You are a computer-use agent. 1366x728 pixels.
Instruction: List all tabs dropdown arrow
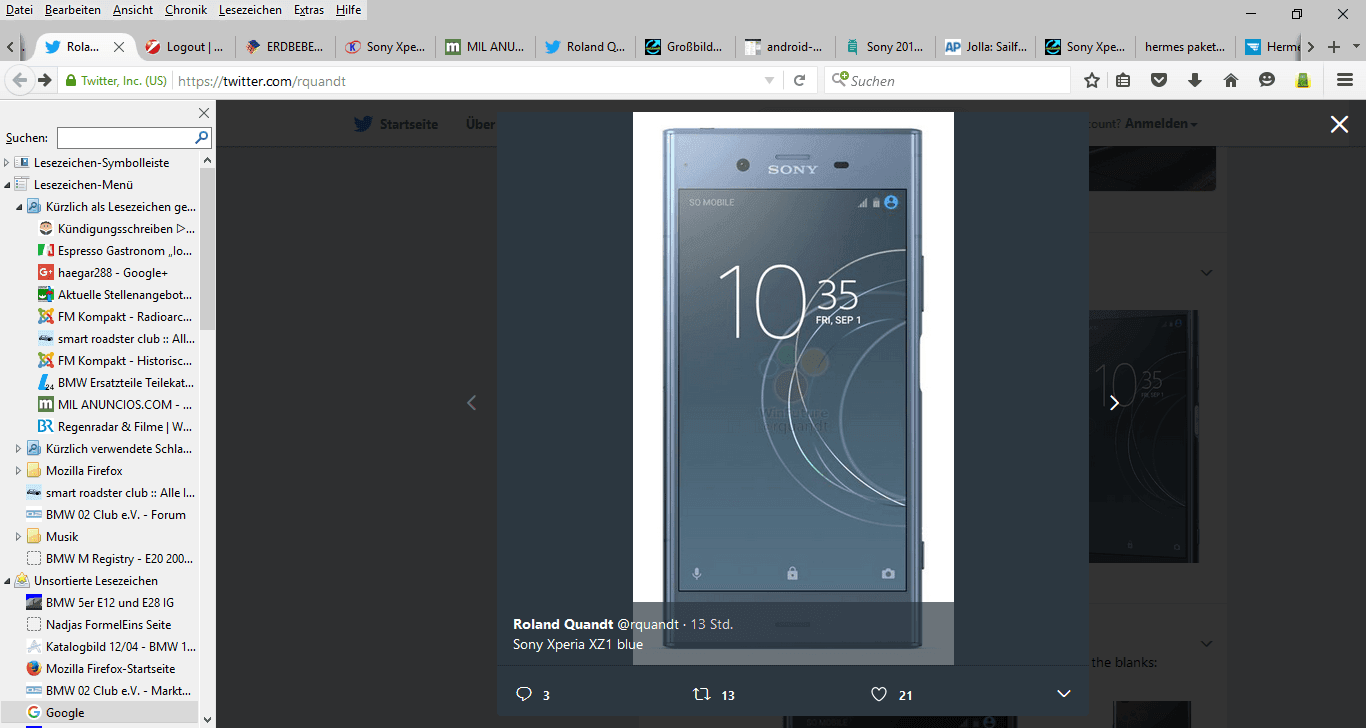pos(1356,47)
